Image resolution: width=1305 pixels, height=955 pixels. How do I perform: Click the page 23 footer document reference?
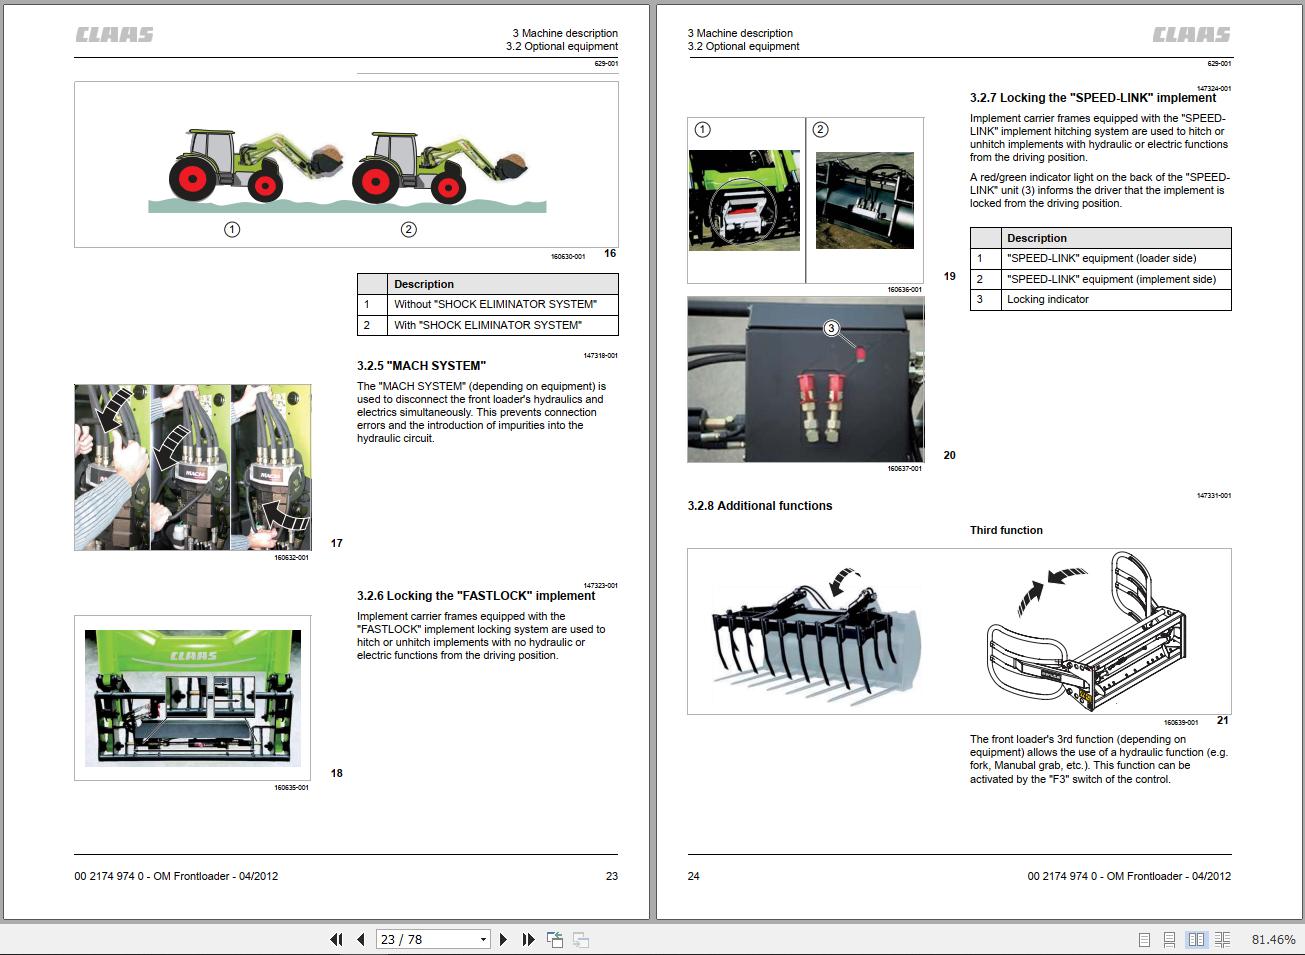click(176, 876)
